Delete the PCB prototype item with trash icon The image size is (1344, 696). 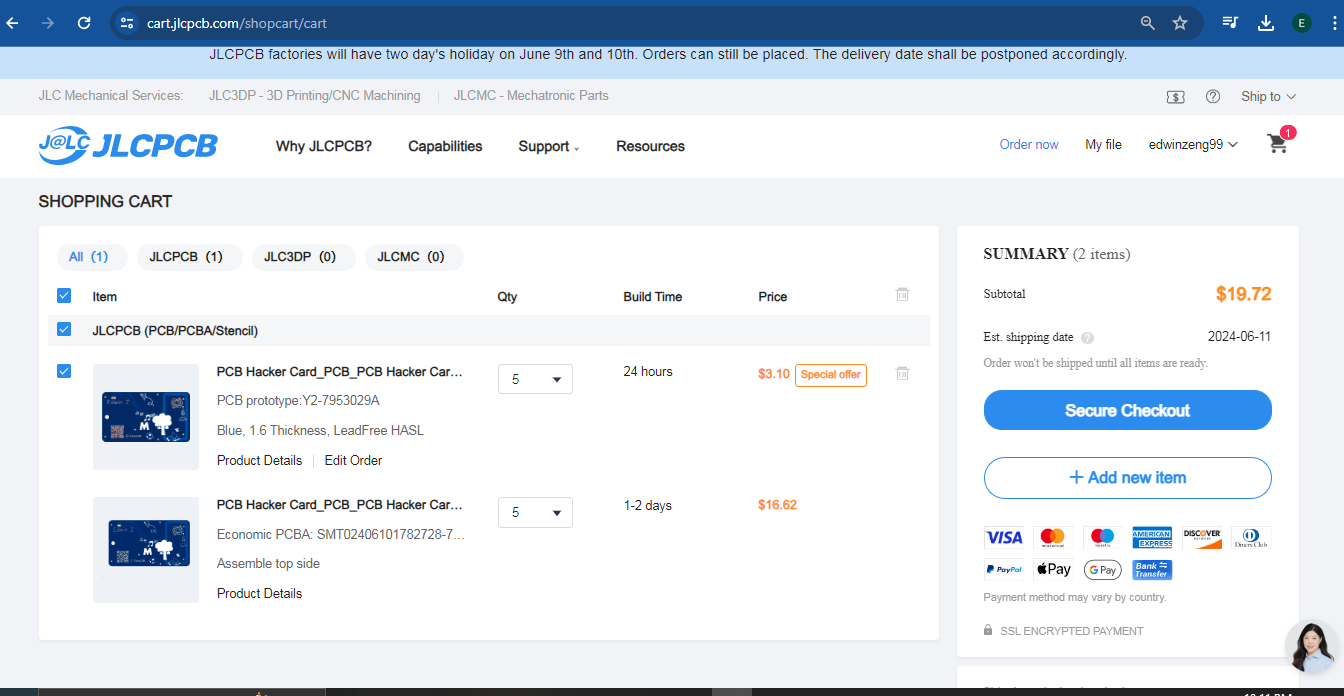pyautogui.click(x=902, y=373)
